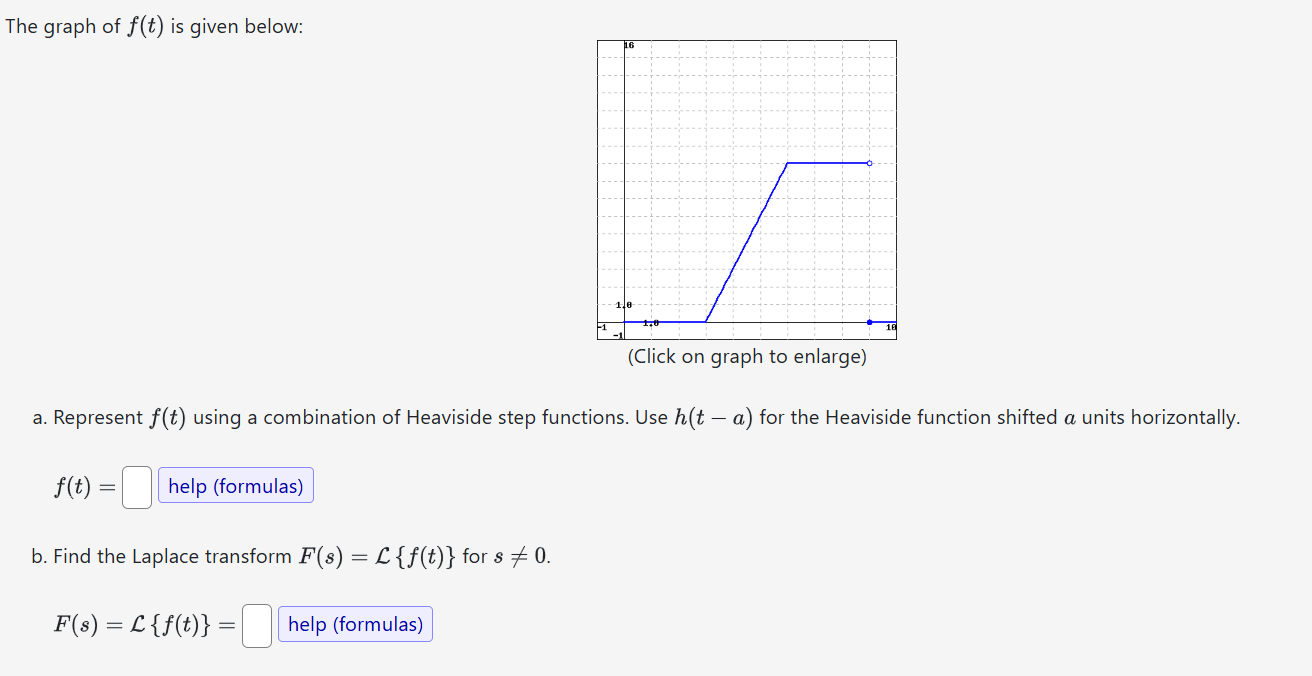Image resolution: width=1312 pixels, height=676 pixels.
Task: Click the open circle endpoint on the graph
Action: pos(868,162)
